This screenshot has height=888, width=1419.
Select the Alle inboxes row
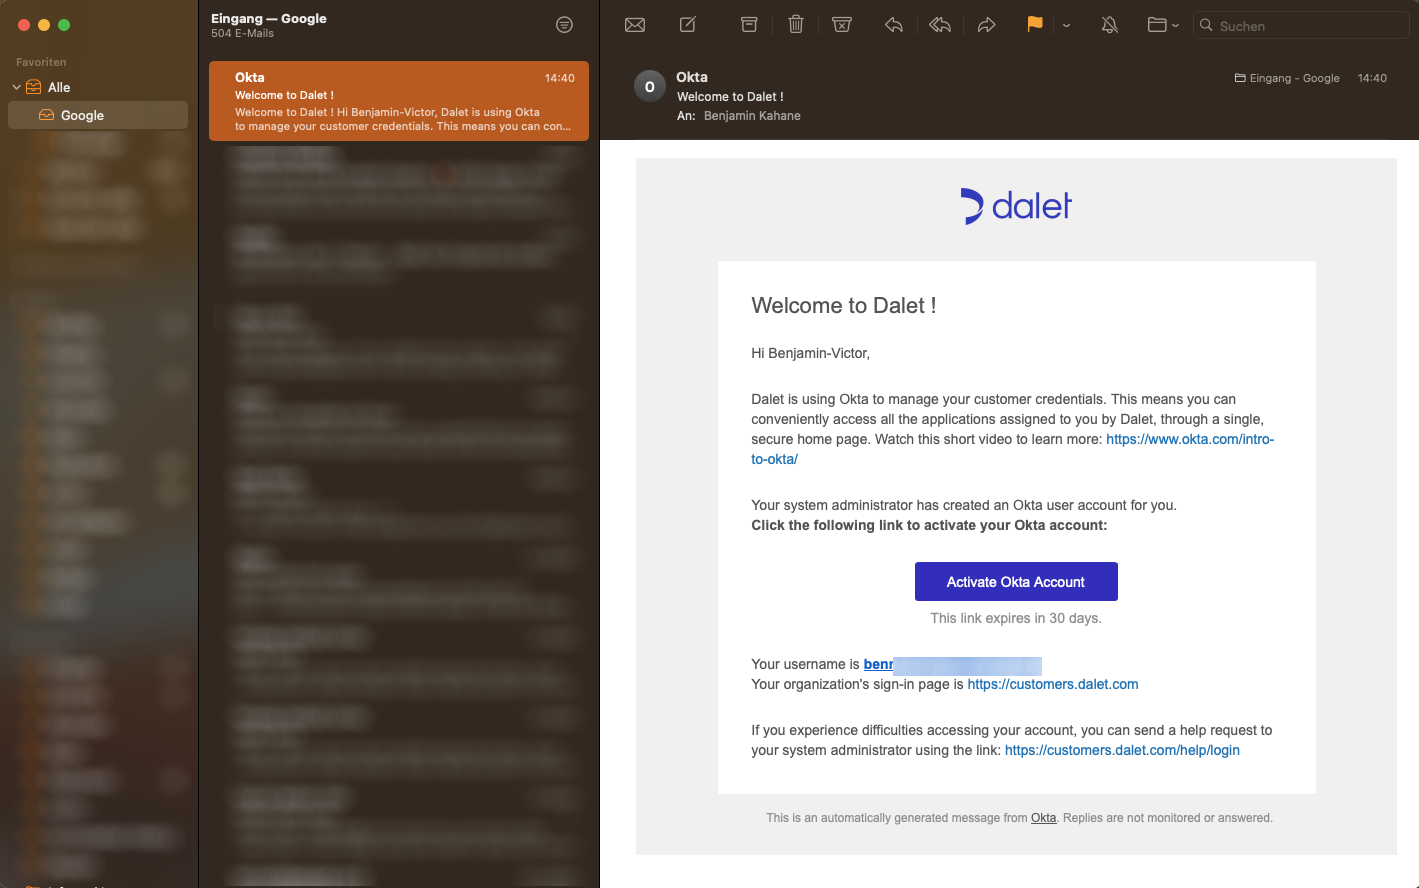98,87
